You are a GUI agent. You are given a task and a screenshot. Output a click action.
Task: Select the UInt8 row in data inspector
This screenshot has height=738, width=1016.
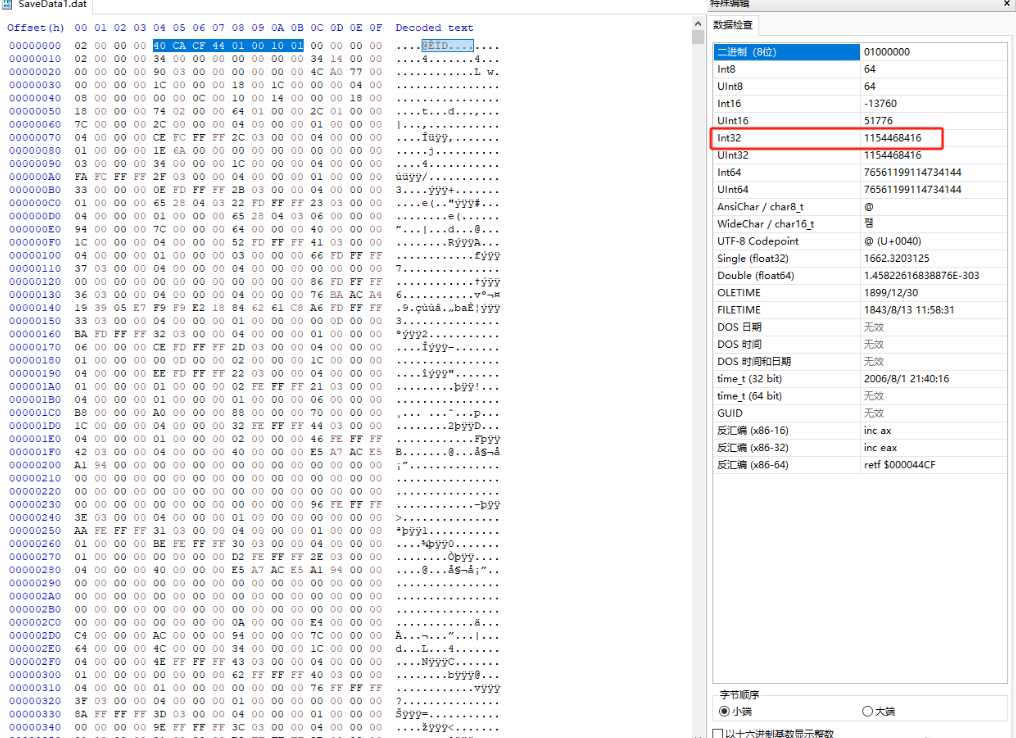(860, 86)
